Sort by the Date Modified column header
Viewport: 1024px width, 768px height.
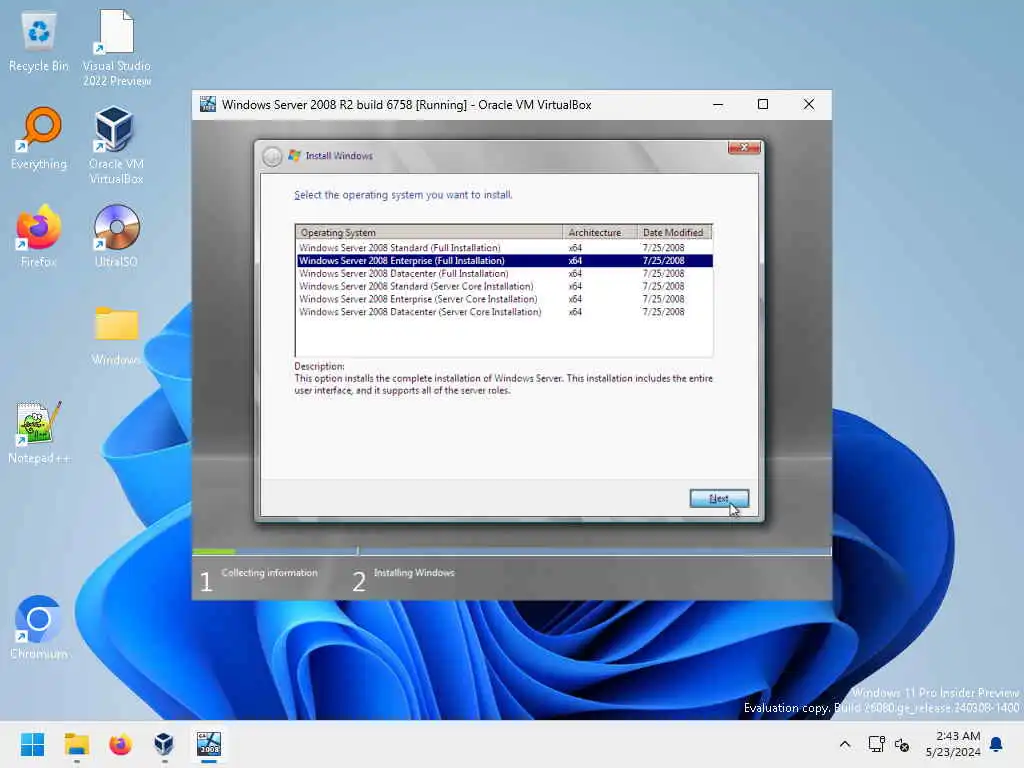coord(674,232)
